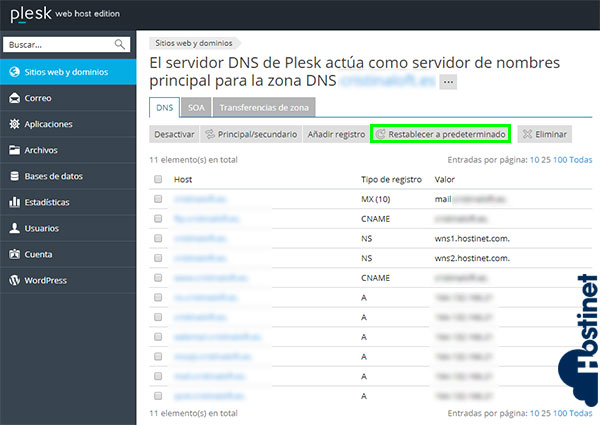Click the MX (10) record type cell
Screen dimensions: 600x425
[375, 199]
